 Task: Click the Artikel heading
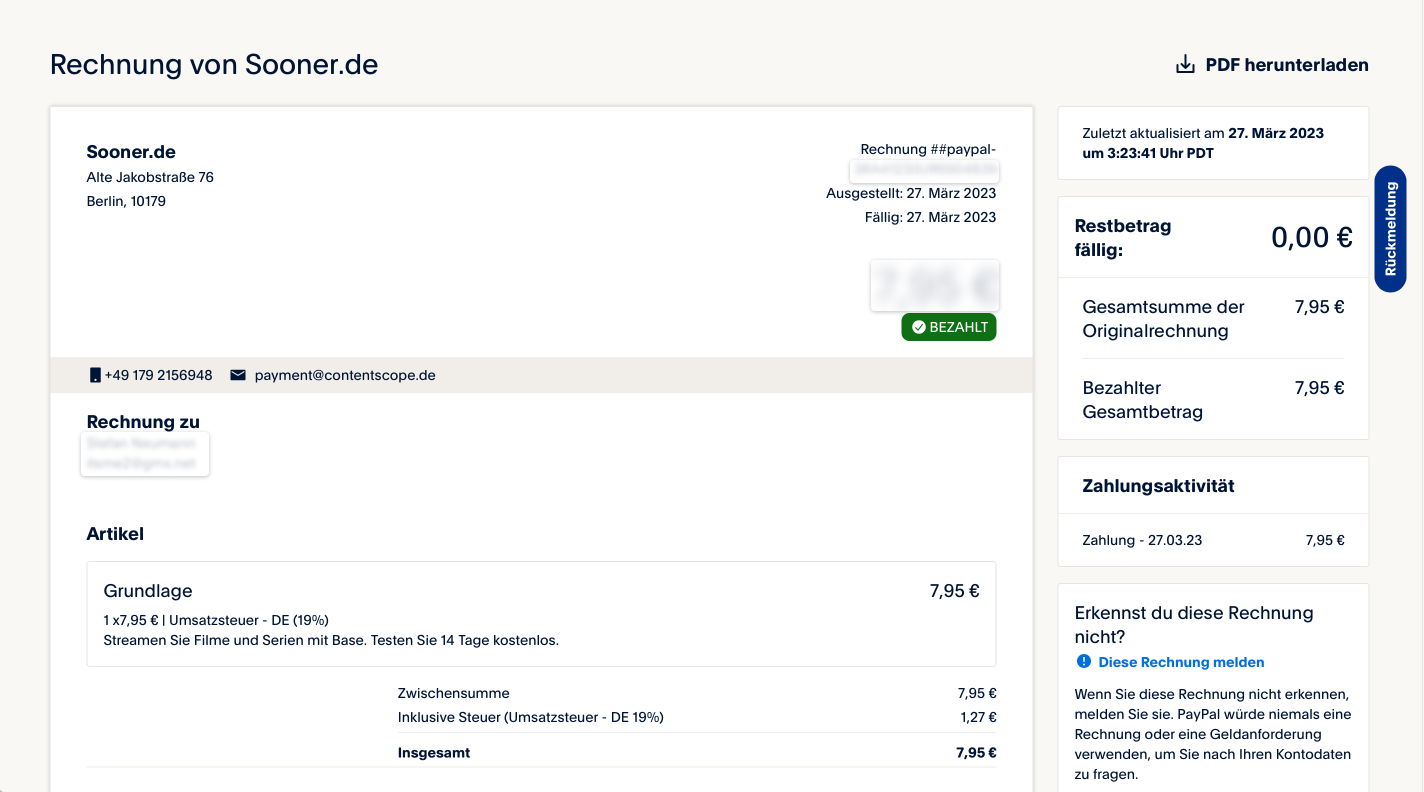(x=115, y=534)
